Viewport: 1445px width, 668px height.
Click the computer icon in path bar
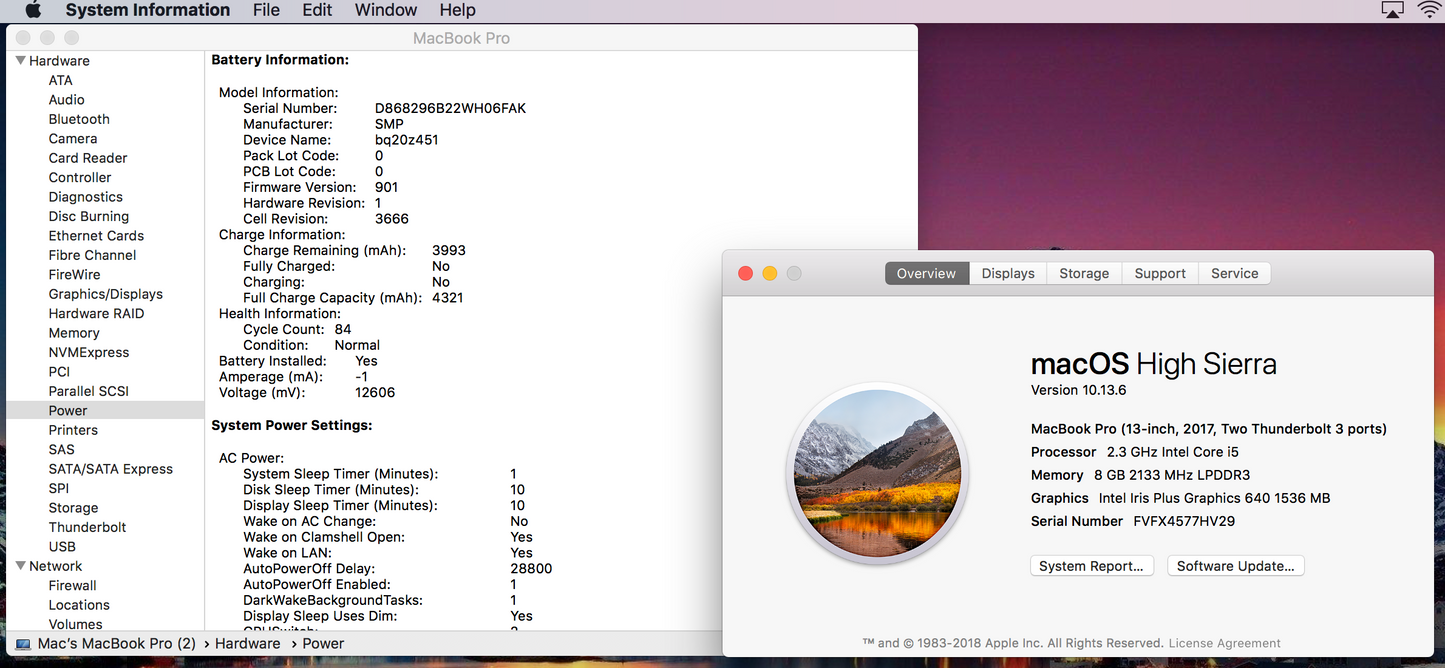(23, 644)
